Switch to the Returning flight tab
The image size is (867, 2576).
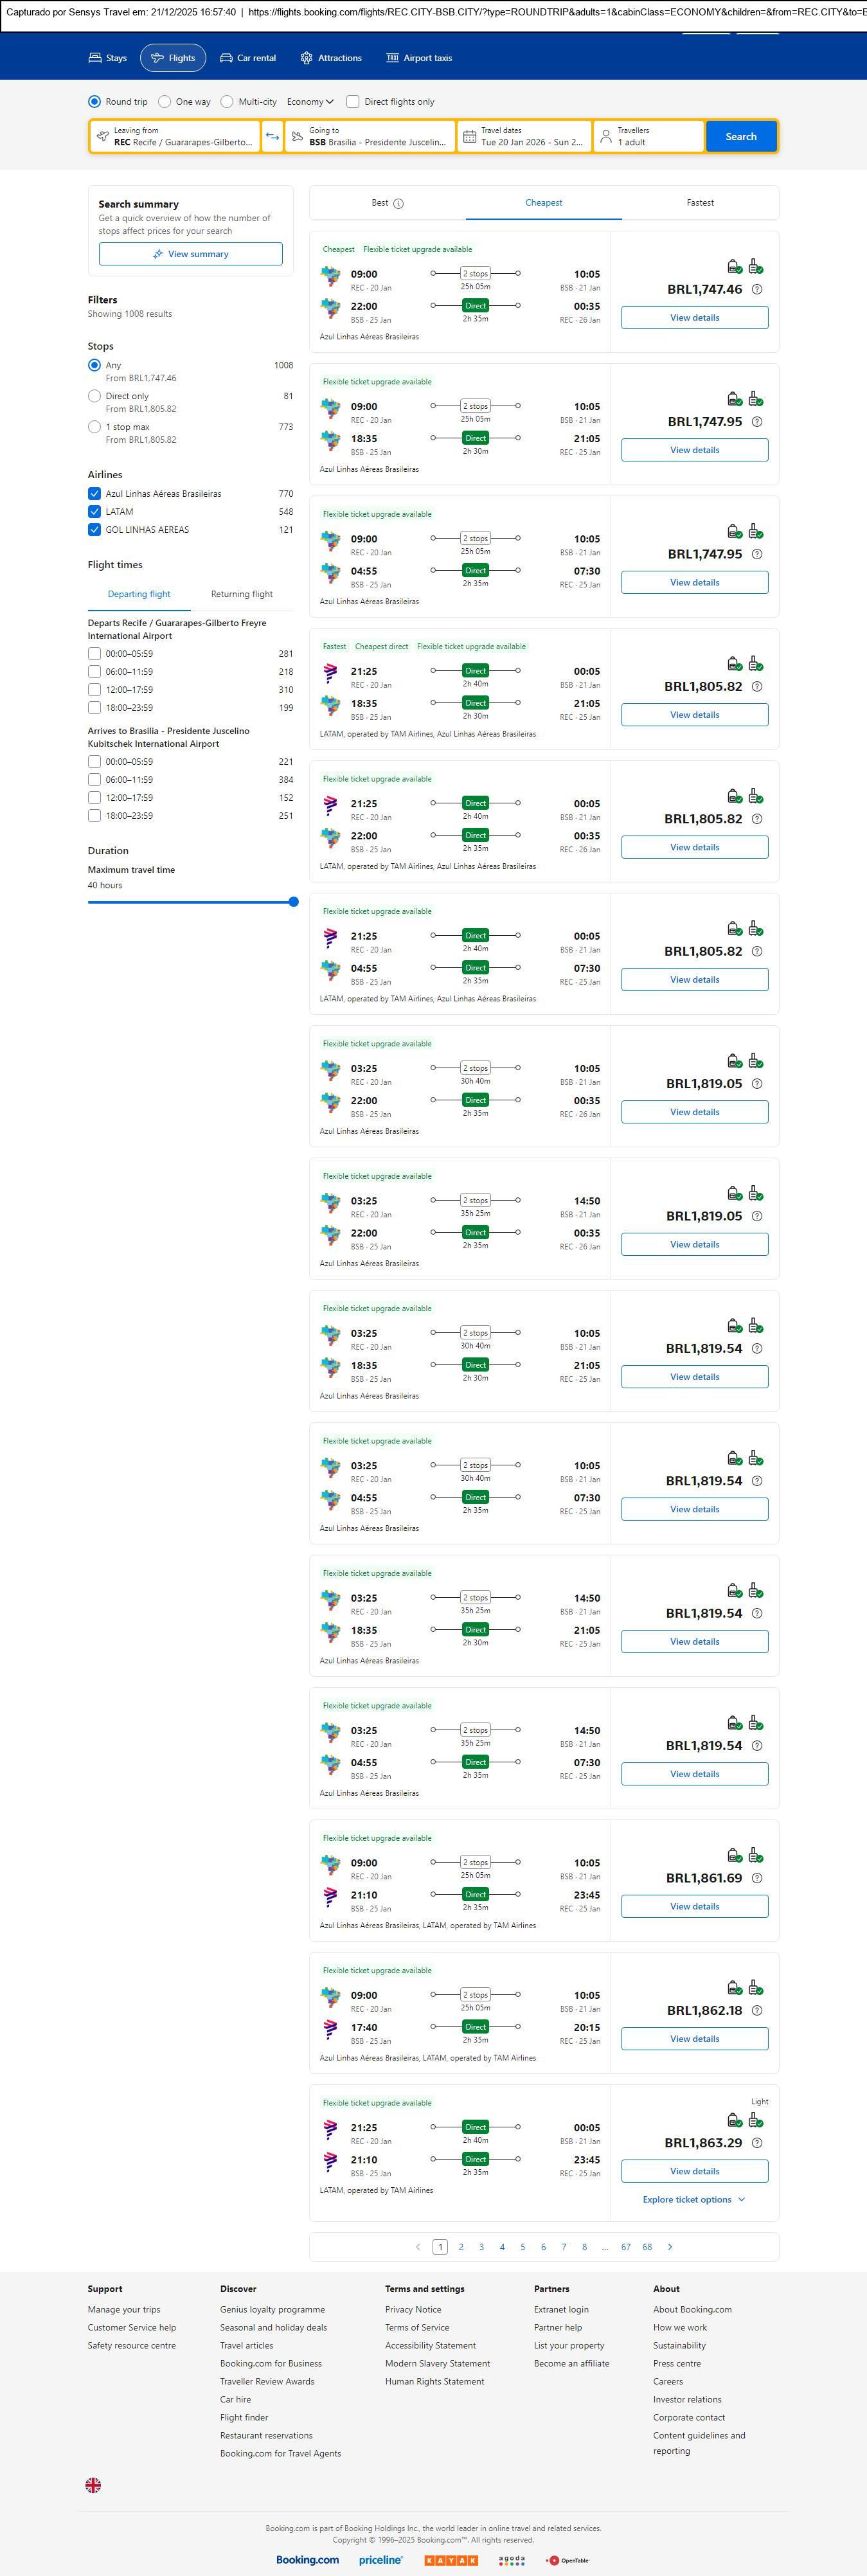[241, 594]
